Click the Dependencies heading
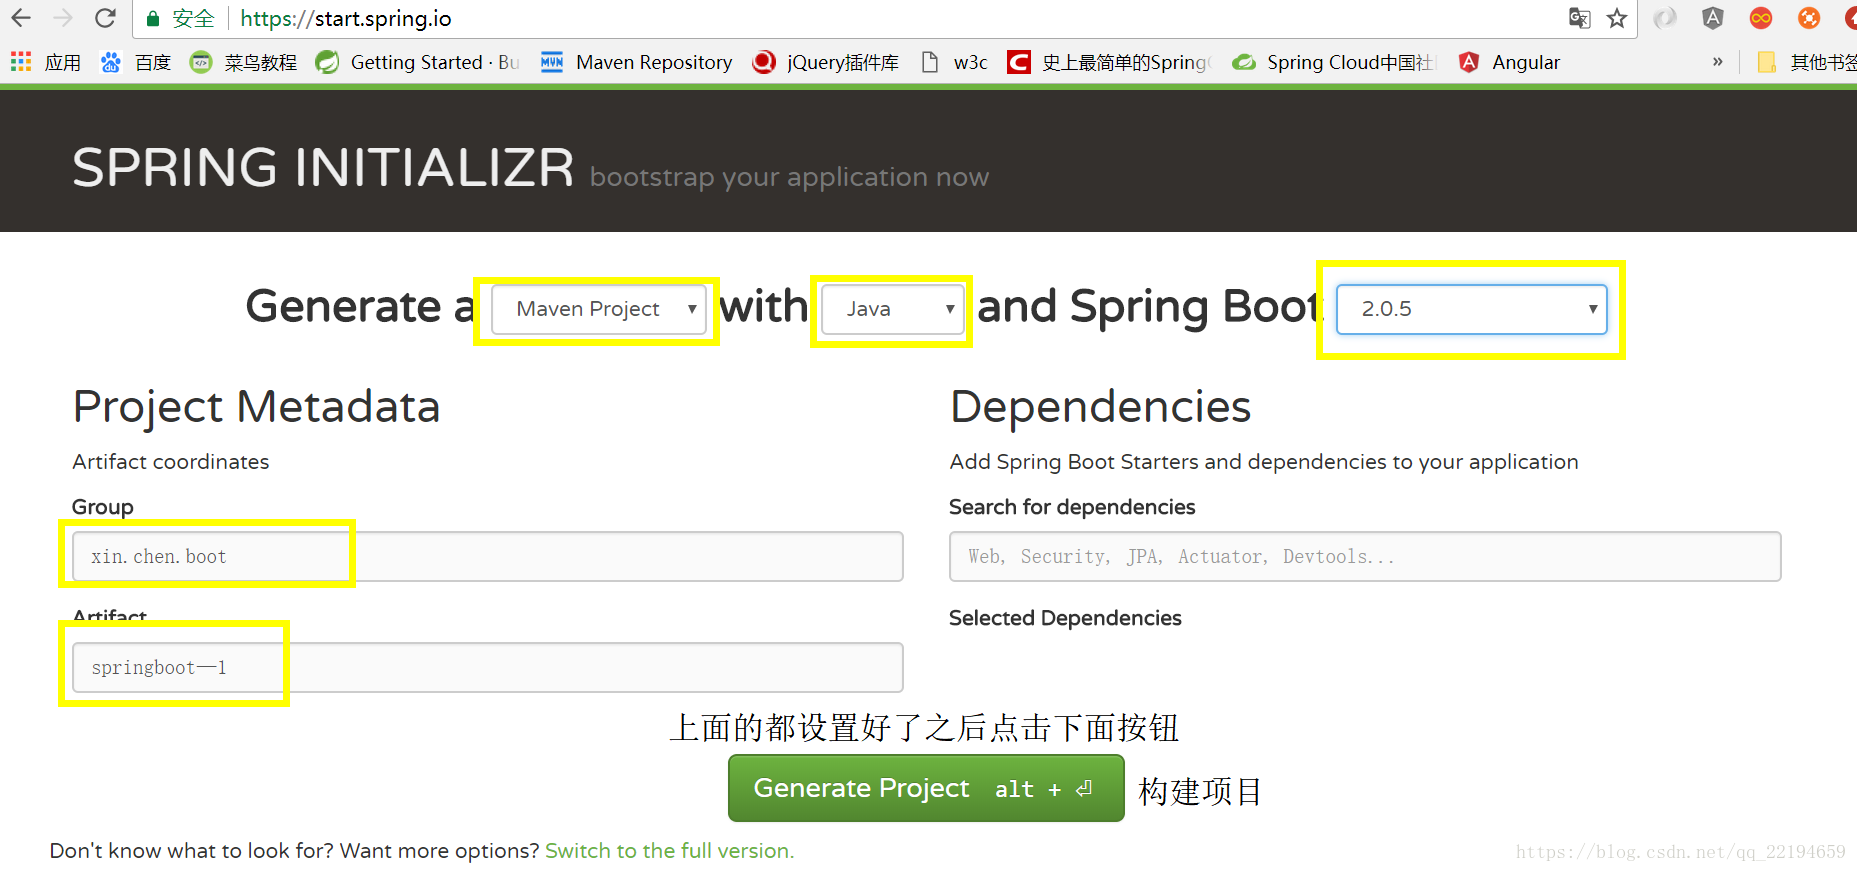Image resolution: width=1857 pixels, height=872 pixels. [1100, 407]
